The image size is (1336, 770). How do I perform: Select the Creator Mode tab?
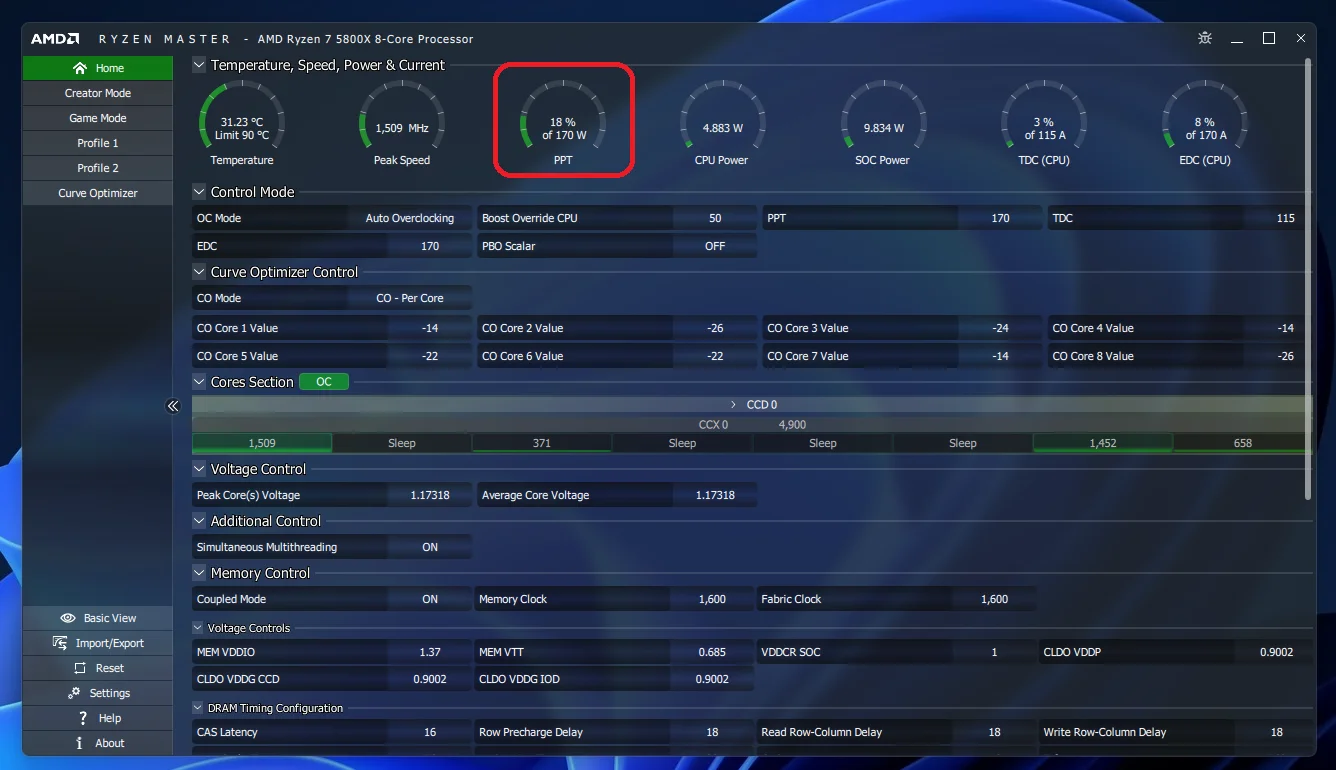[x=98, y=93]
